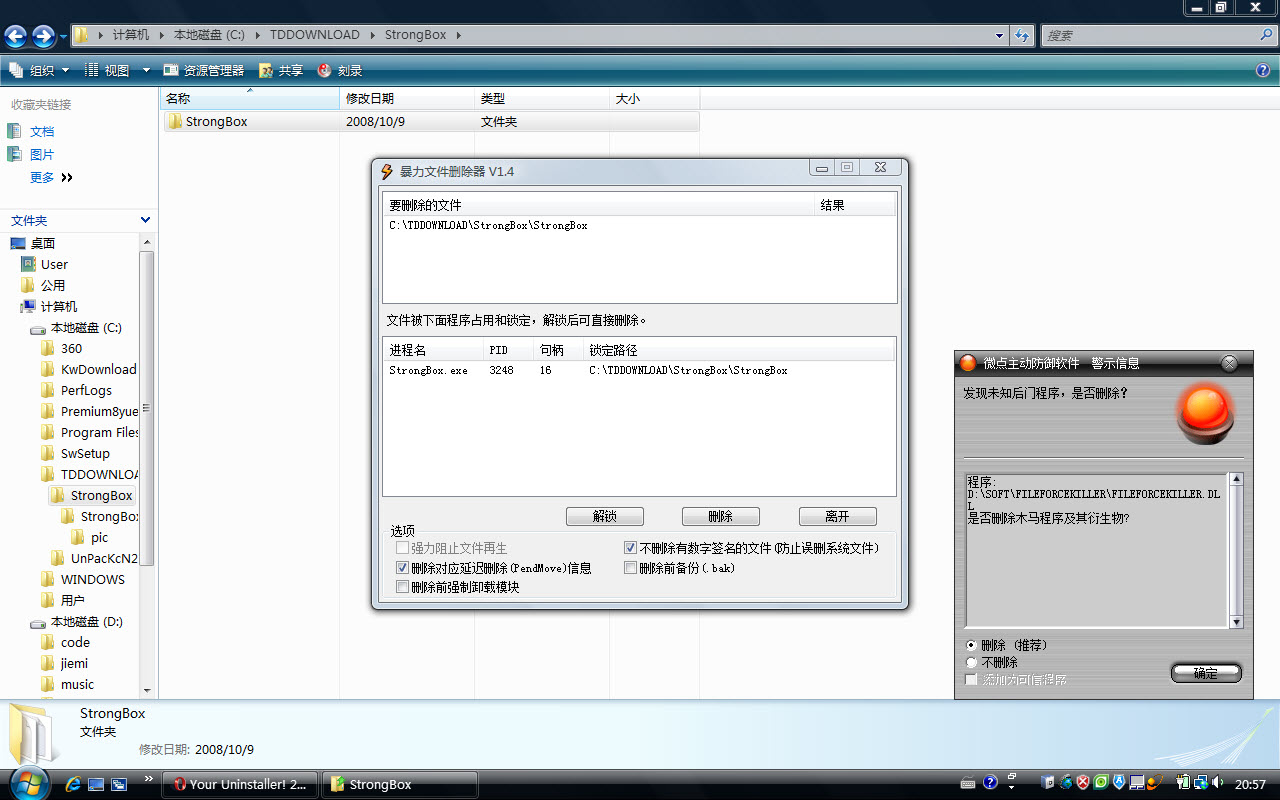Enable 删除前强制卸载模块 checkbox
1280x800 pixels.
coord(402,587)
